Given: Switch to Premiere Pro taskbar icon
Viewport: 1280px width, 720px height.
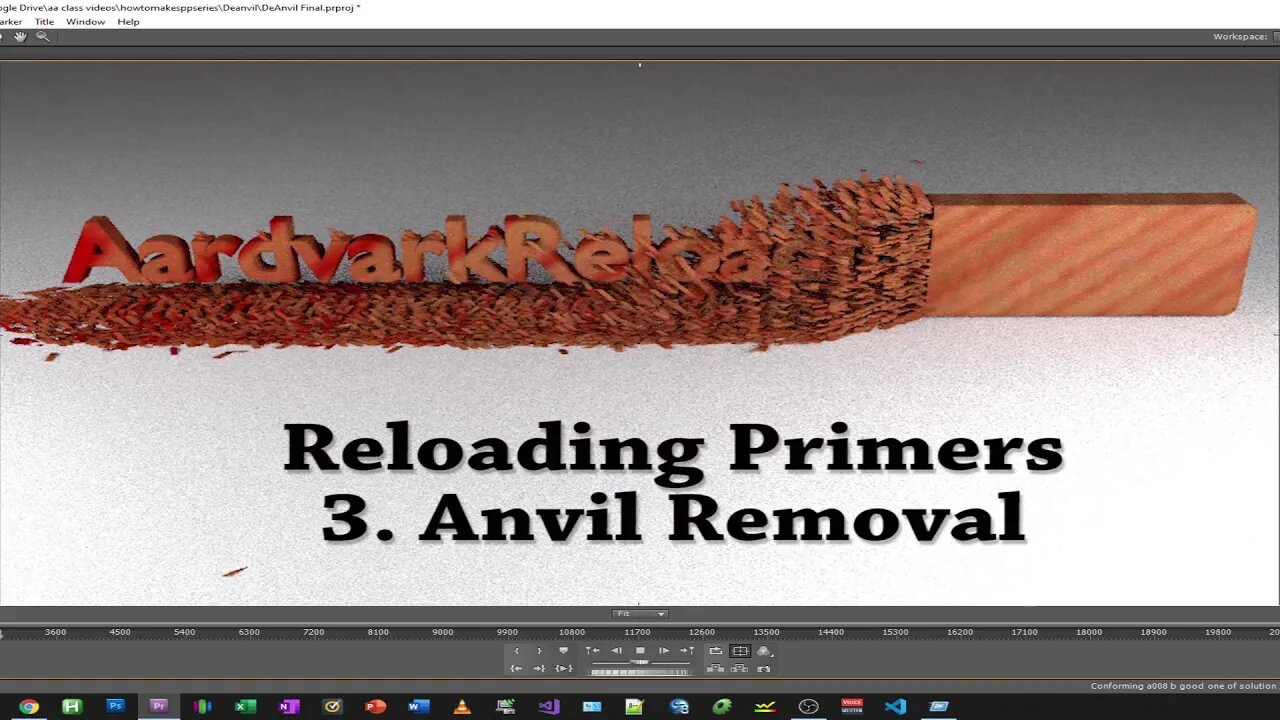Looking at the screenshot, I should 158,706.
